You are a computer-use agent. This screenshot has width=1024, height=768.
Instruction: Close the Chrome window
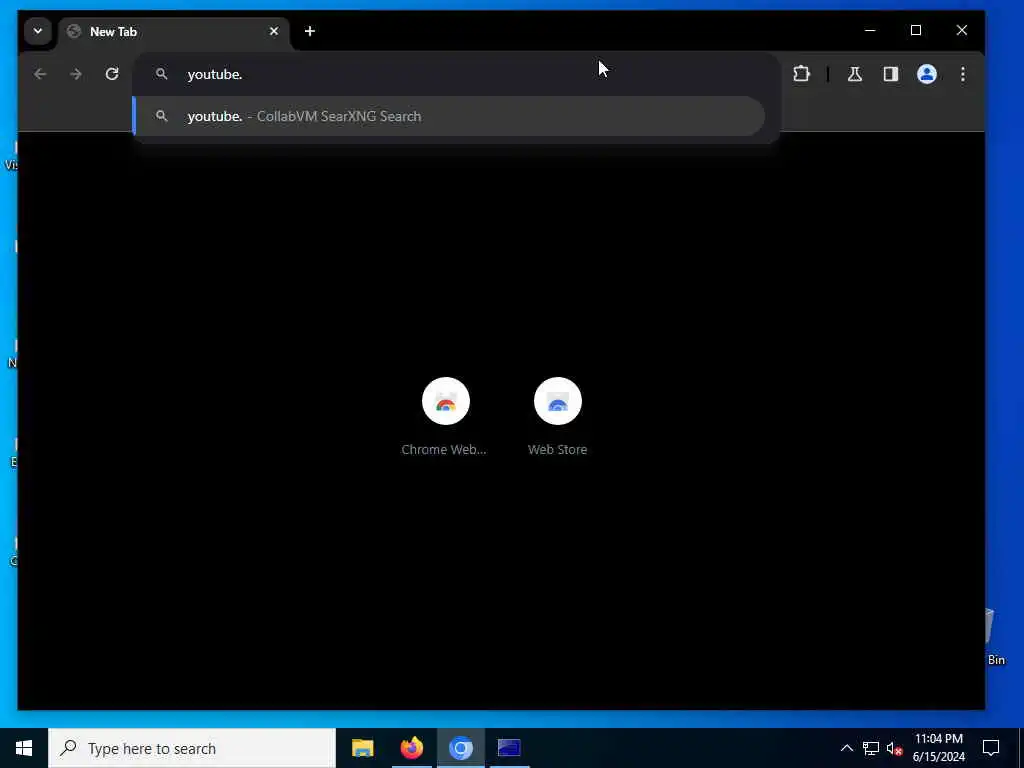[x=961, y=31]
